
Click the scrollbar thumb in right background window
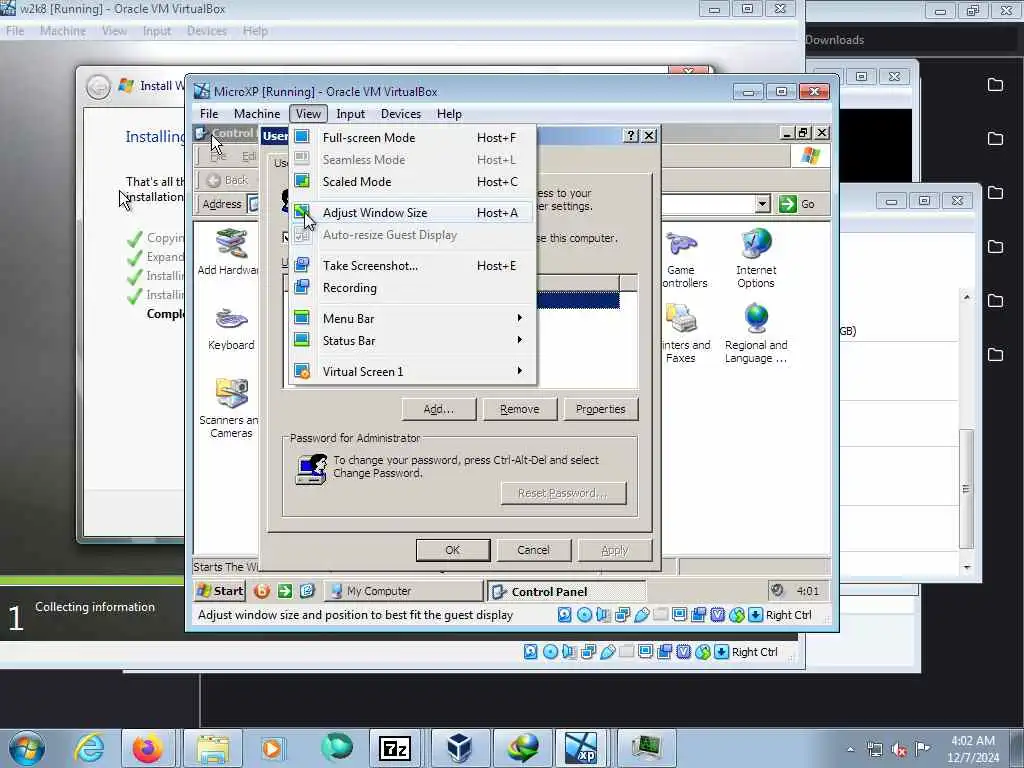pyautogui.click(x=967, y=489)
